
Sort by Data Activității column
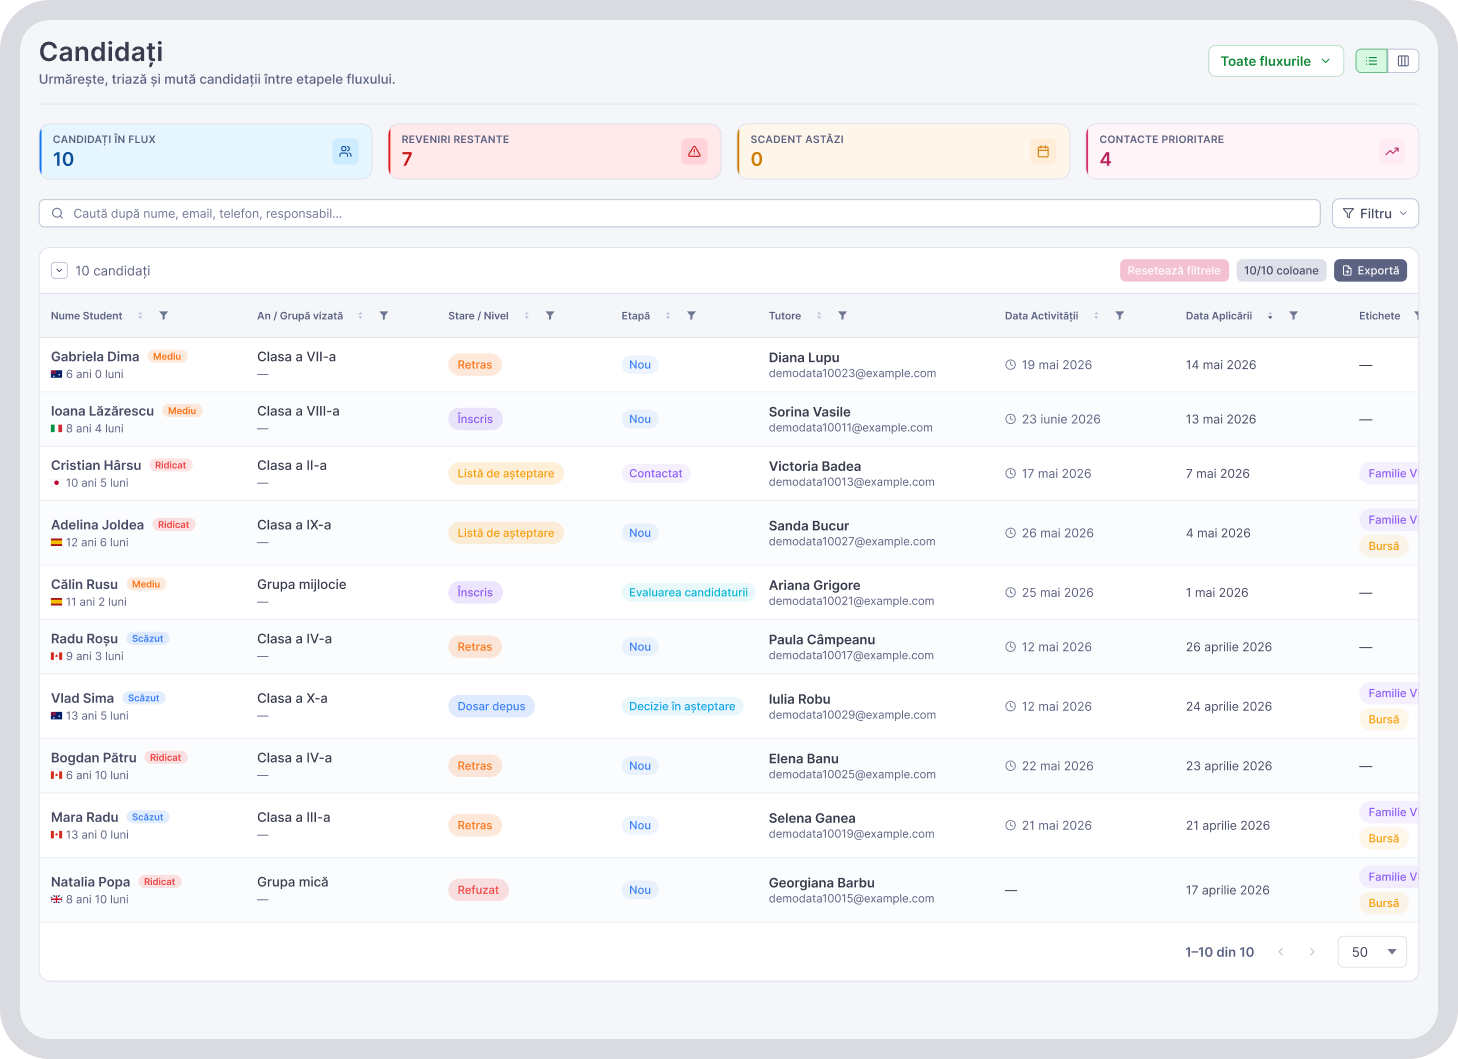[x=1096, y=316]
